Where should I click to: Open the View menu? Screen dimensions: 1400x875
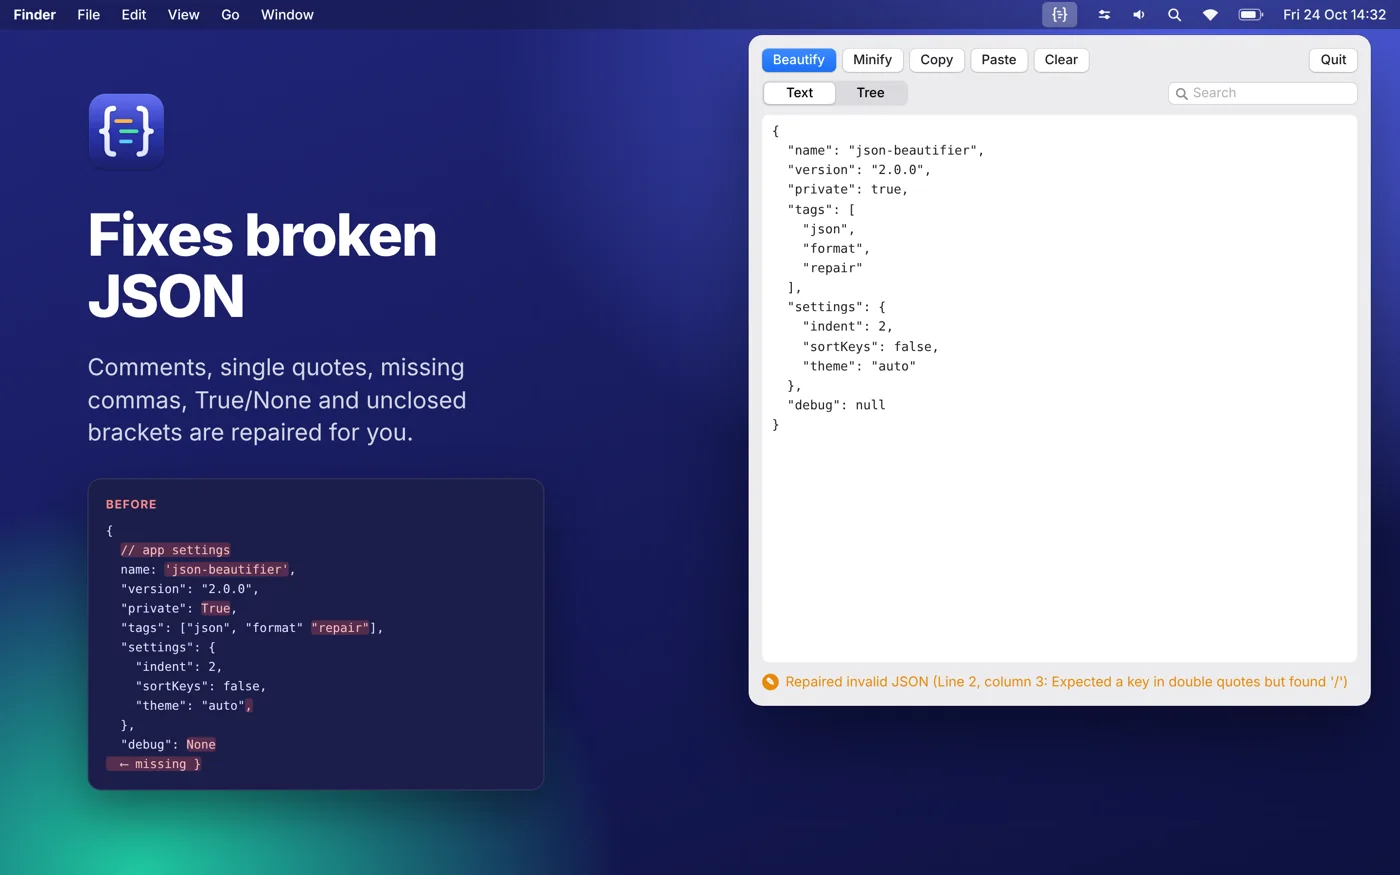[184, 15]
